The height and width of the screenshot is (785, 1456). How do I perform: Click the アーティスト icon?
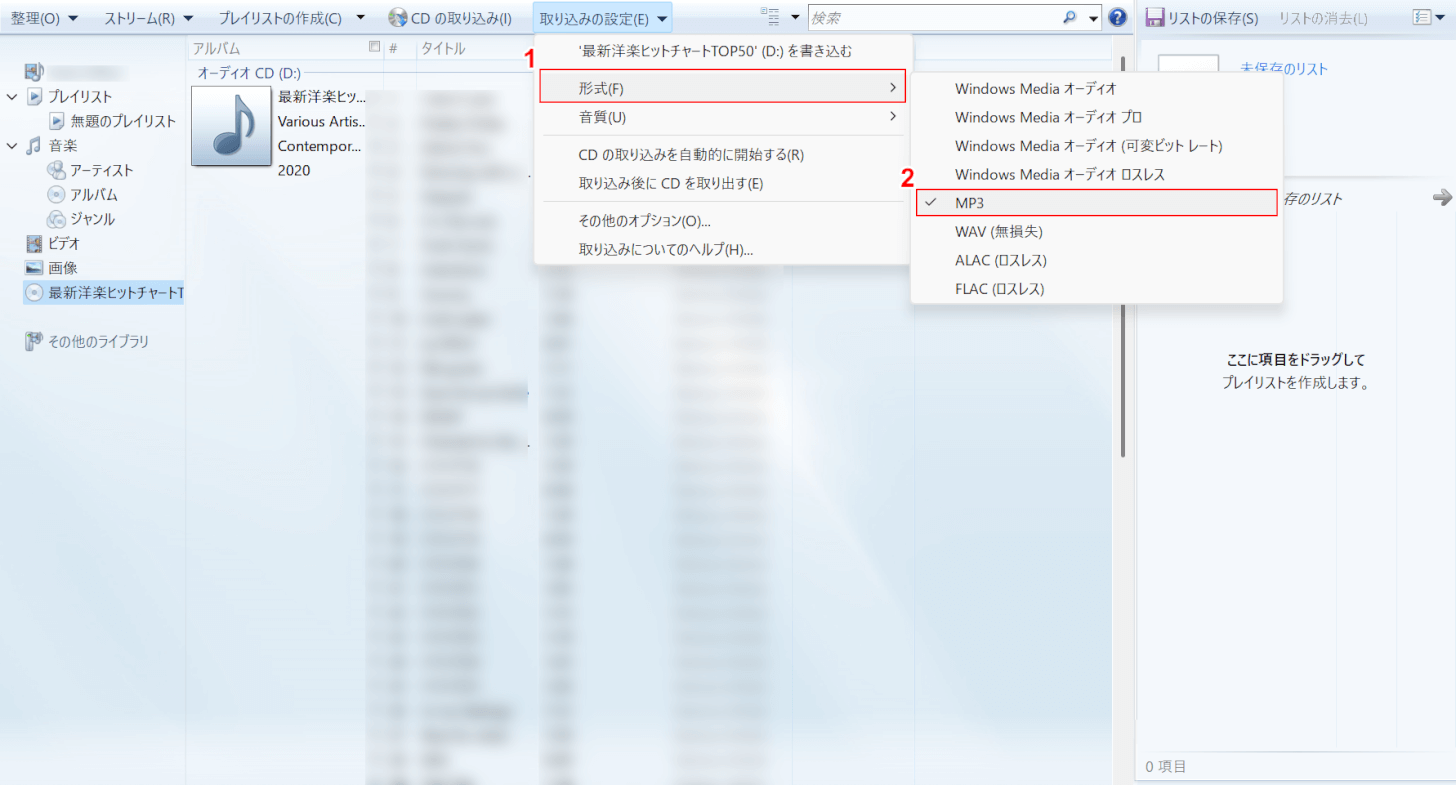pos(57,170)
